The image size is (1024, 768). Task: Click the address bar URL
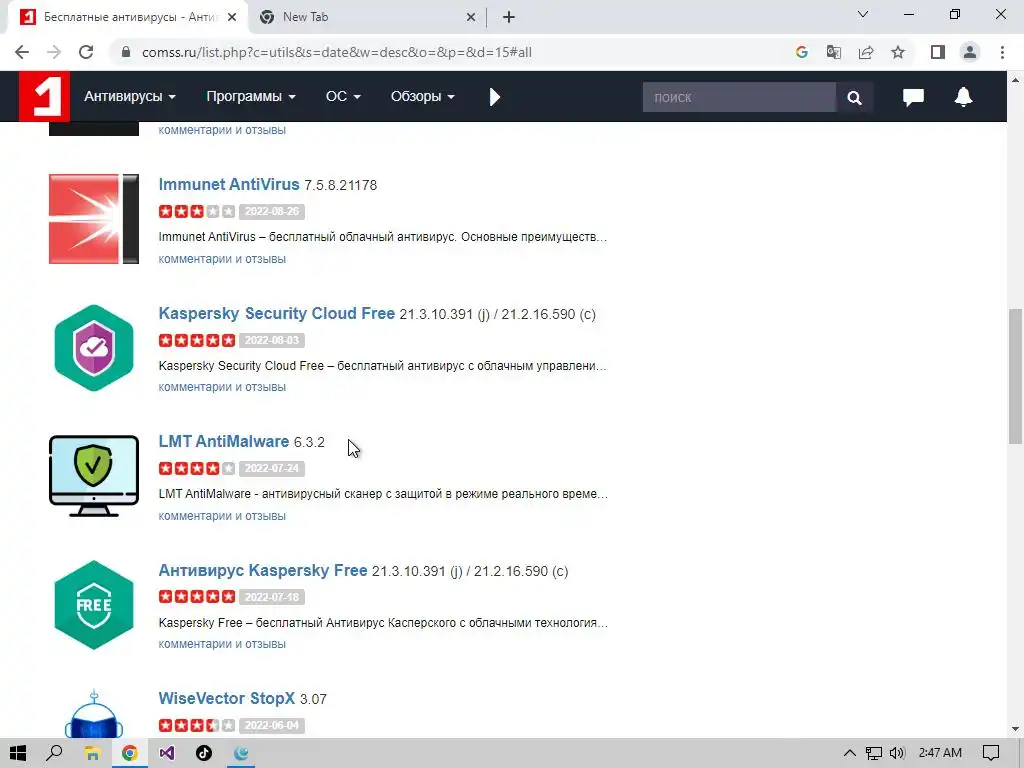336,52
